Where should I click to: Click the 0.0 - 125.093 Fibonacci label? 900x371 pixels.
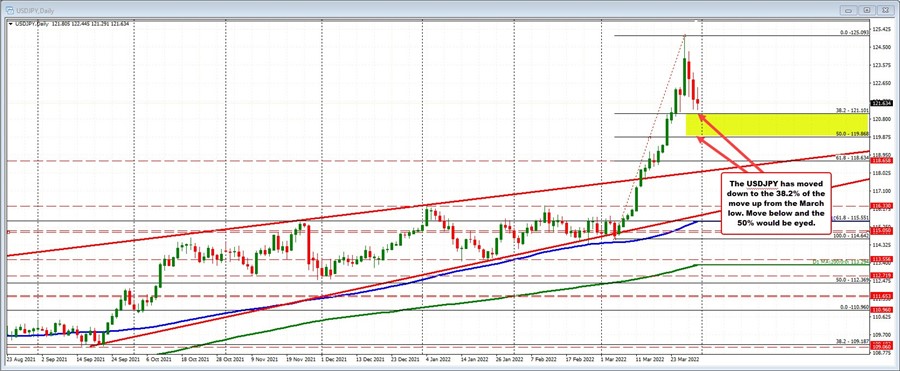[x=855, y=33]
